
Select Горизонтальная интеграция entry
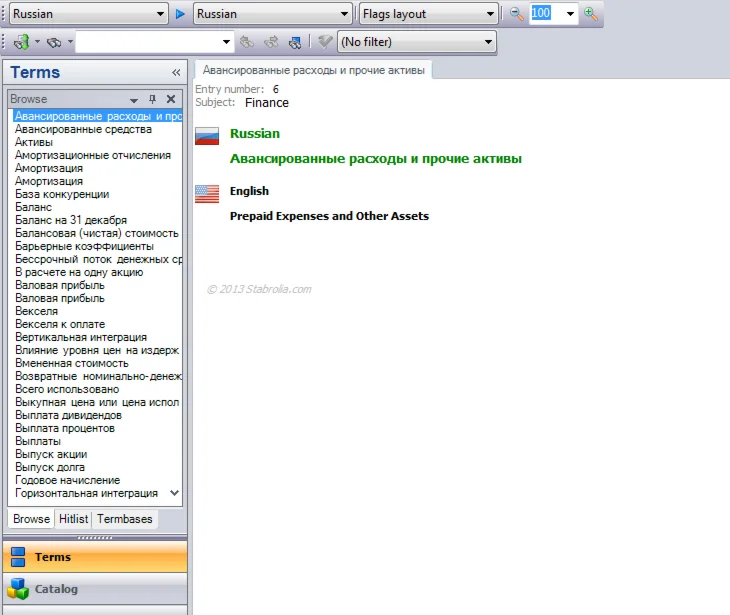87,493
